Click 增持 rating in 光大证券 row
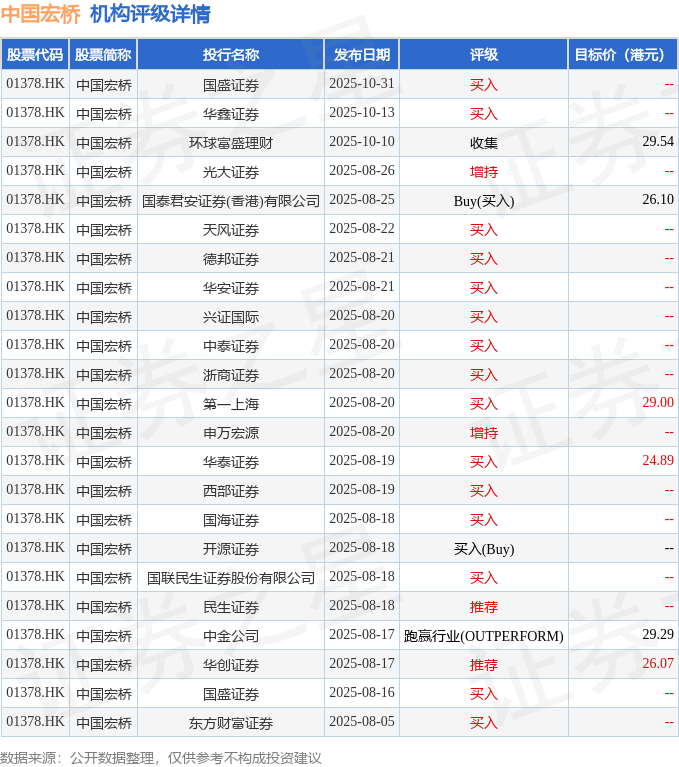Viewport: 679px width, 767px height. pyautogui.click(x=484, y=172)
